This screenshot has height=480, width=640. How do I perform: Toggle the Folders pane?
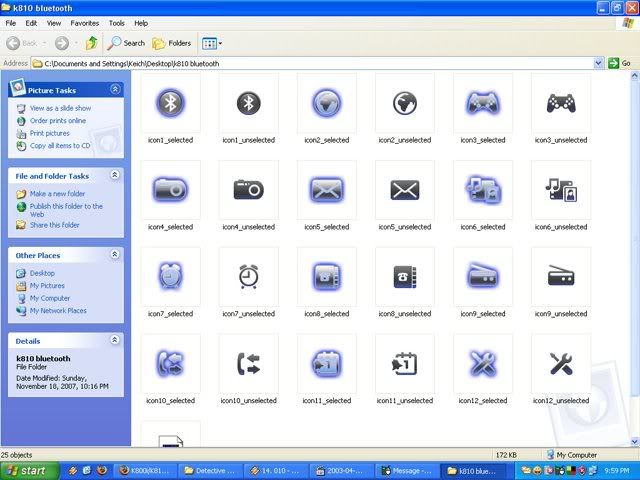coord(171,43)
